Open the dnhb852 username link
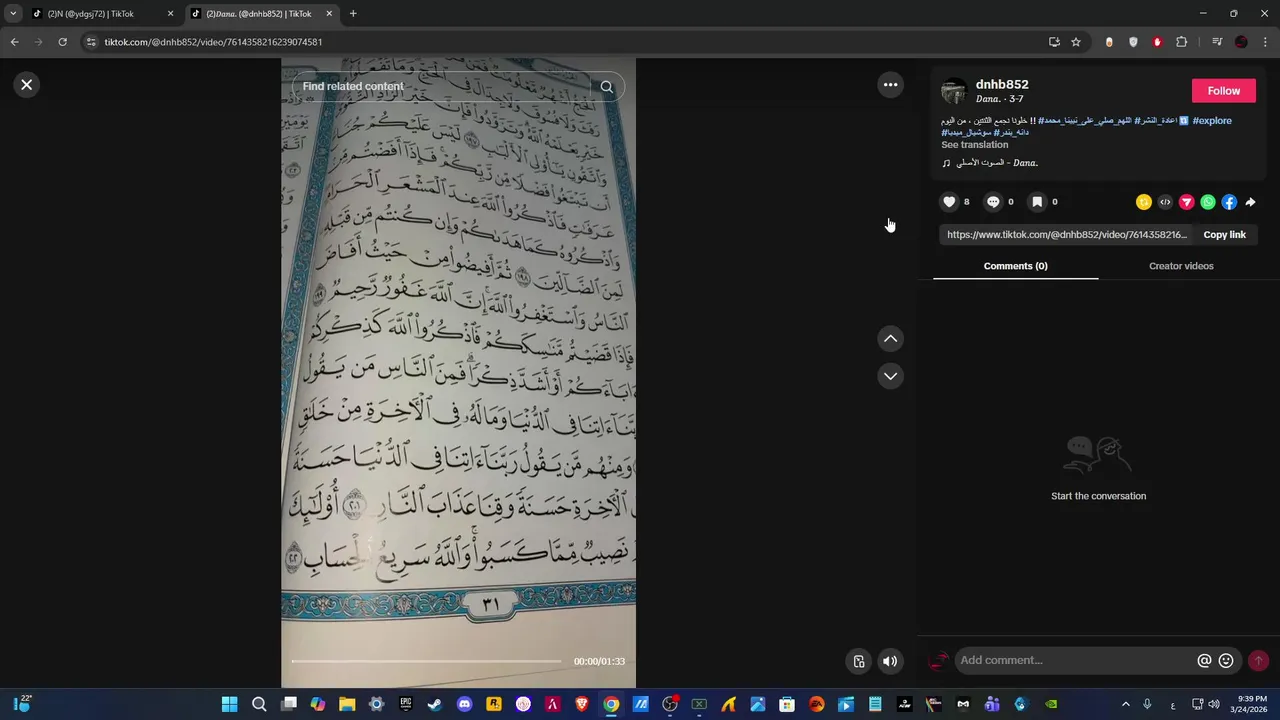 pyautogui.click(x=1002, y=85)
